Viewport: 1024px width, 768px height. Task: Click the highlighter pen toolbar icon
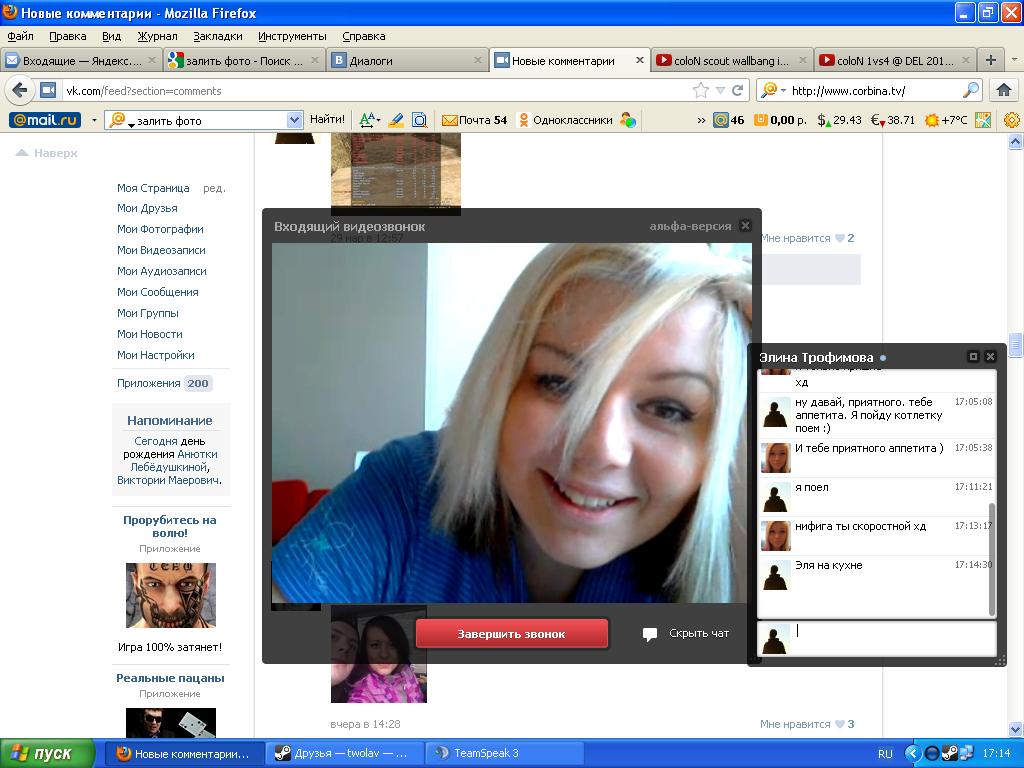pos(396,120)
